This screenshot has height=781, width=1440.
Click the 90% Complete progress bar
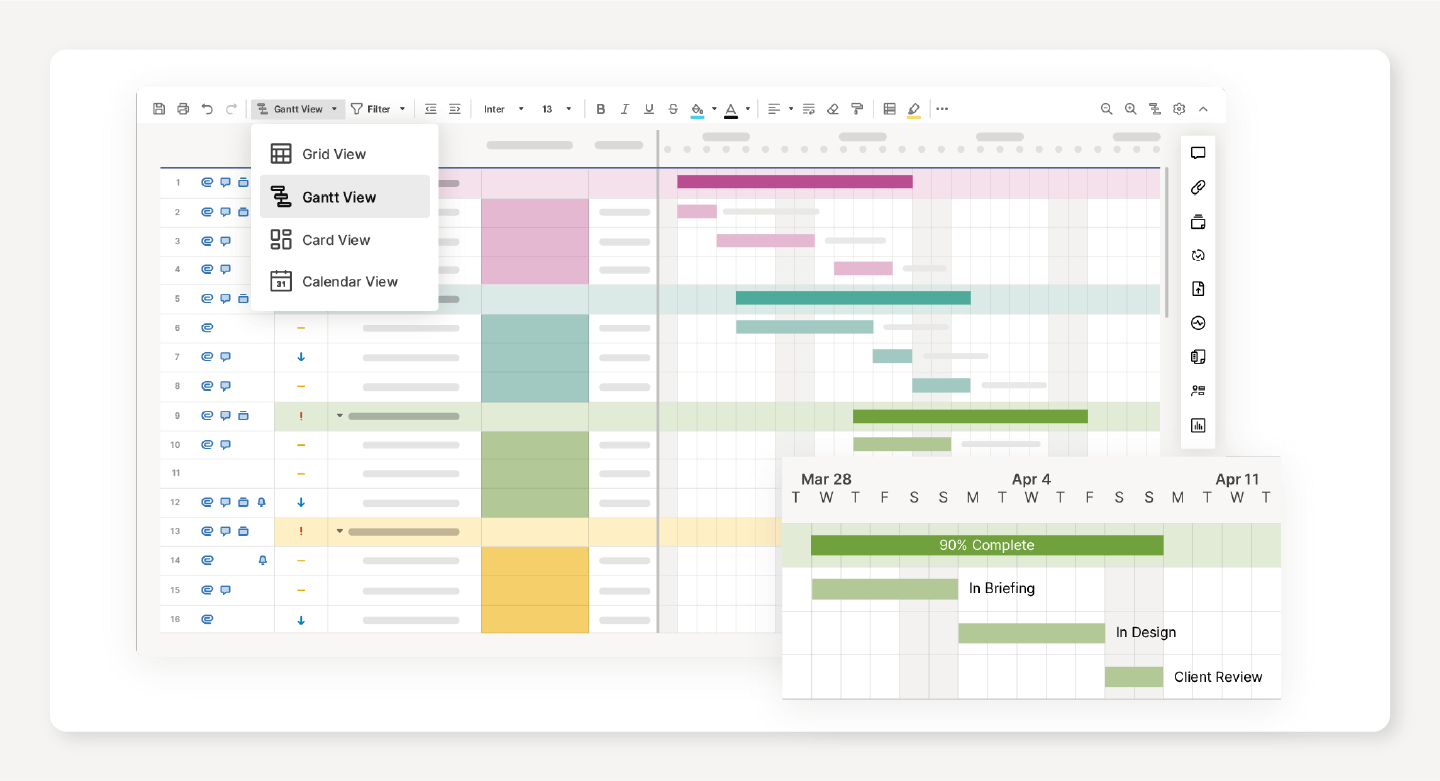tap(986, 545)
